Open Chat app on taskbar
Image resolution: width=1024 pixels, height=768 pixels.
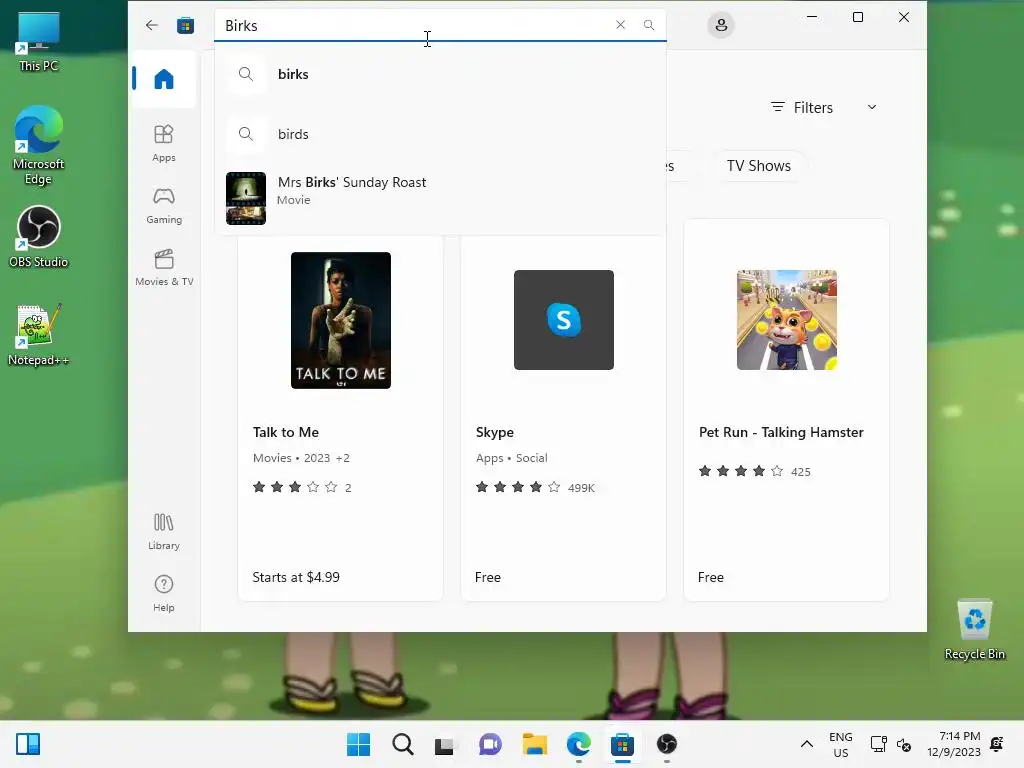pyautogui.click(x=490, y=744)
